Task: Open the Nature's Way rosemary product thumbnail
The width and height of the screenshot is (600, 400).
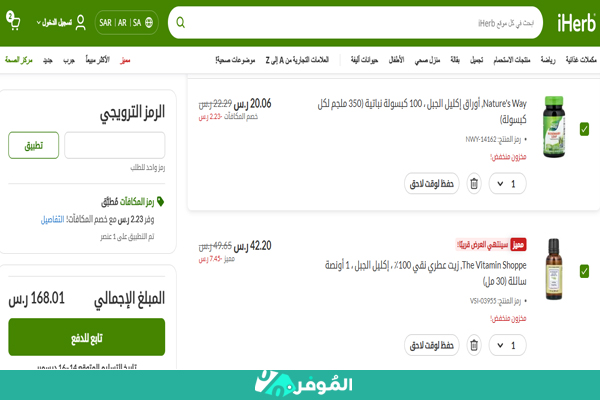Action: click(x=554, y=127)
